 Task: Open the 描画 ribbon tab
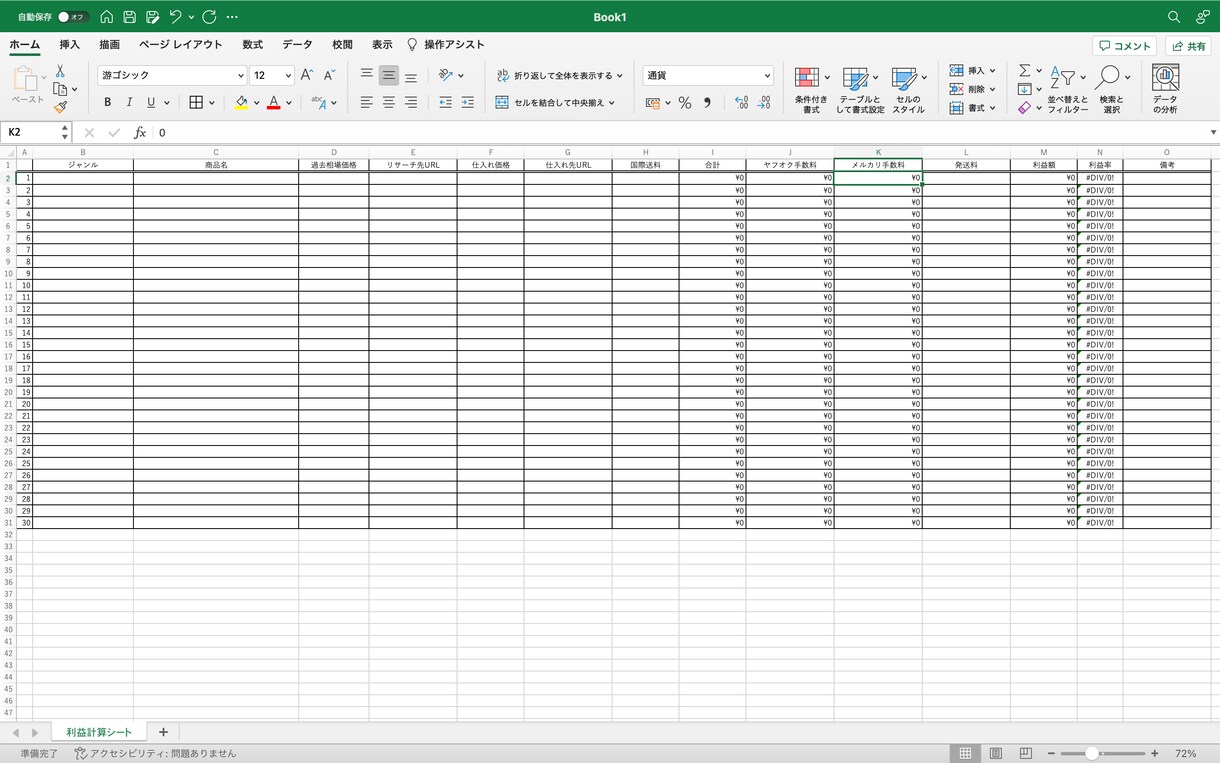(109, 45)
